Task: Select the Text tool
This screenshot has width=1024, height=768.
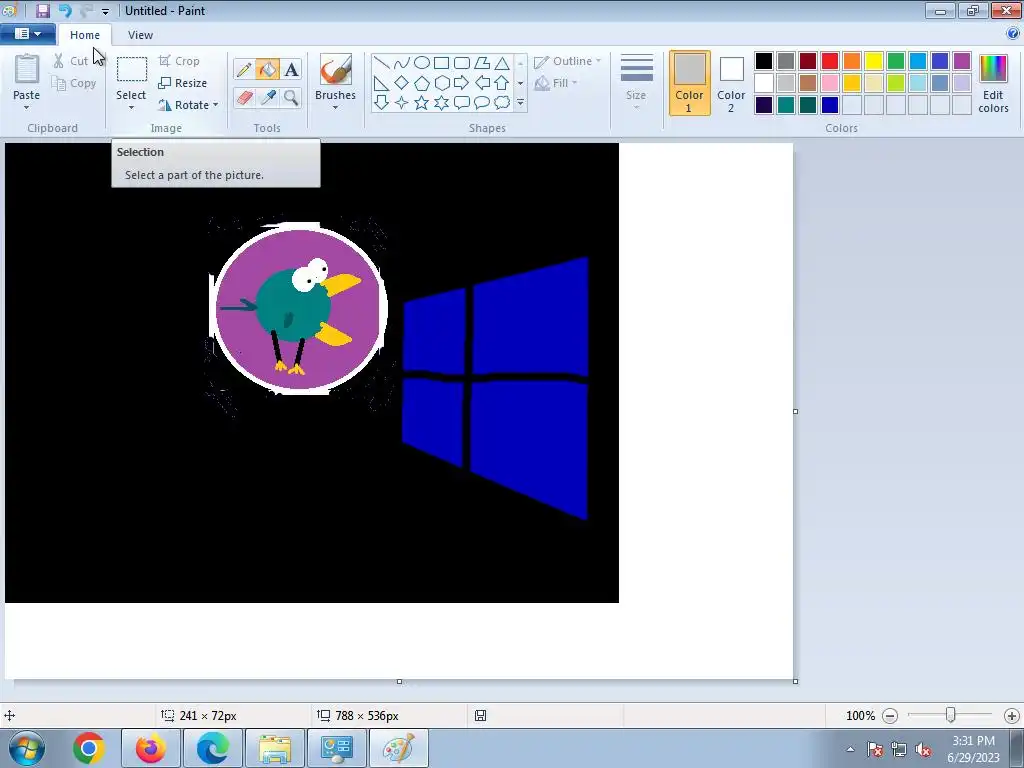Action: point(291,69)
